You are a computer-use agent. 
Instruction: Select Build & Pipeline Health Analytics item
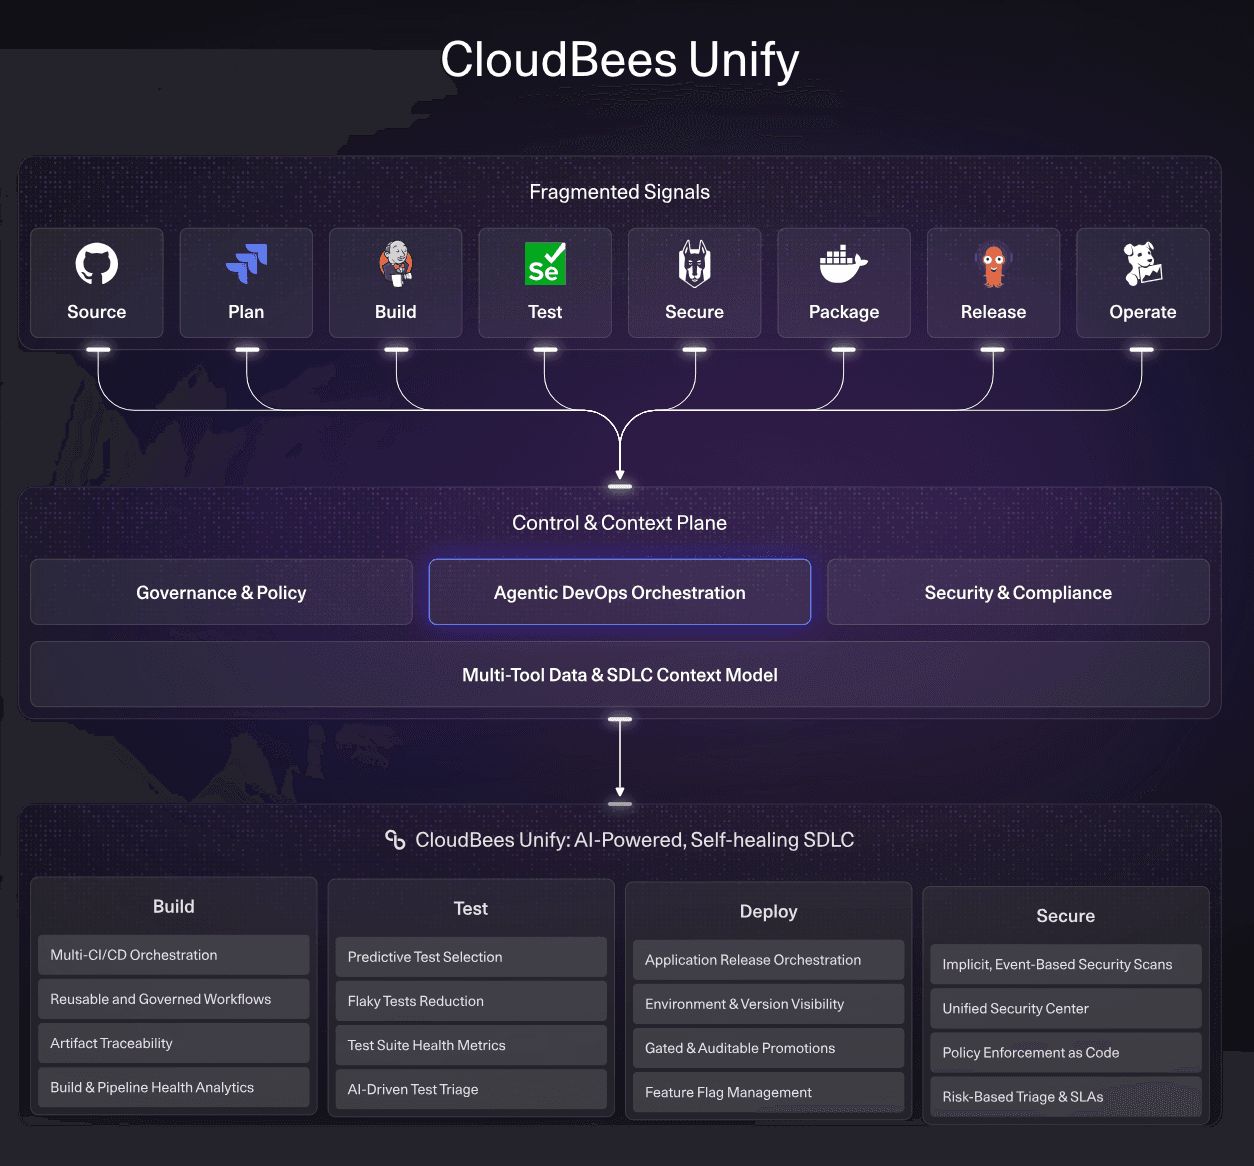click(174, 1087)
